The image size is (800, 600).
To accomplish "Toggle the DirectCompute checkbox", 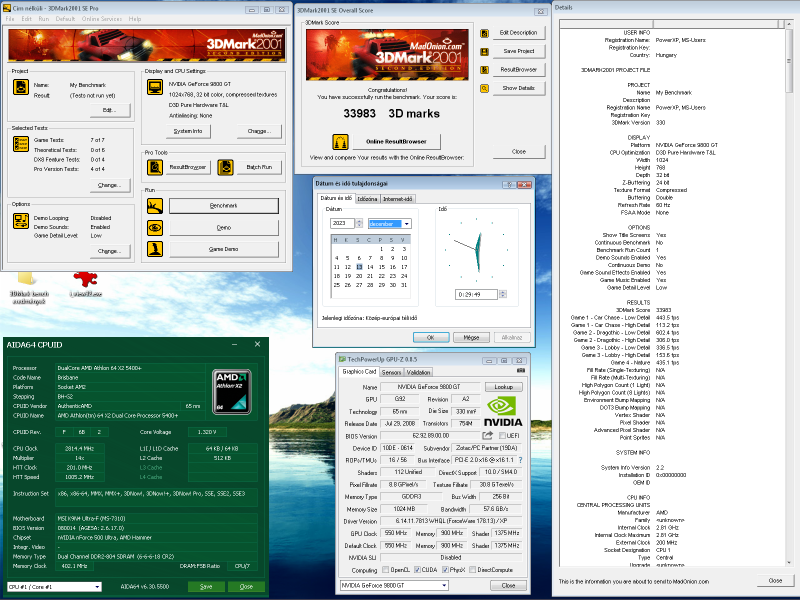I will 472,570.
